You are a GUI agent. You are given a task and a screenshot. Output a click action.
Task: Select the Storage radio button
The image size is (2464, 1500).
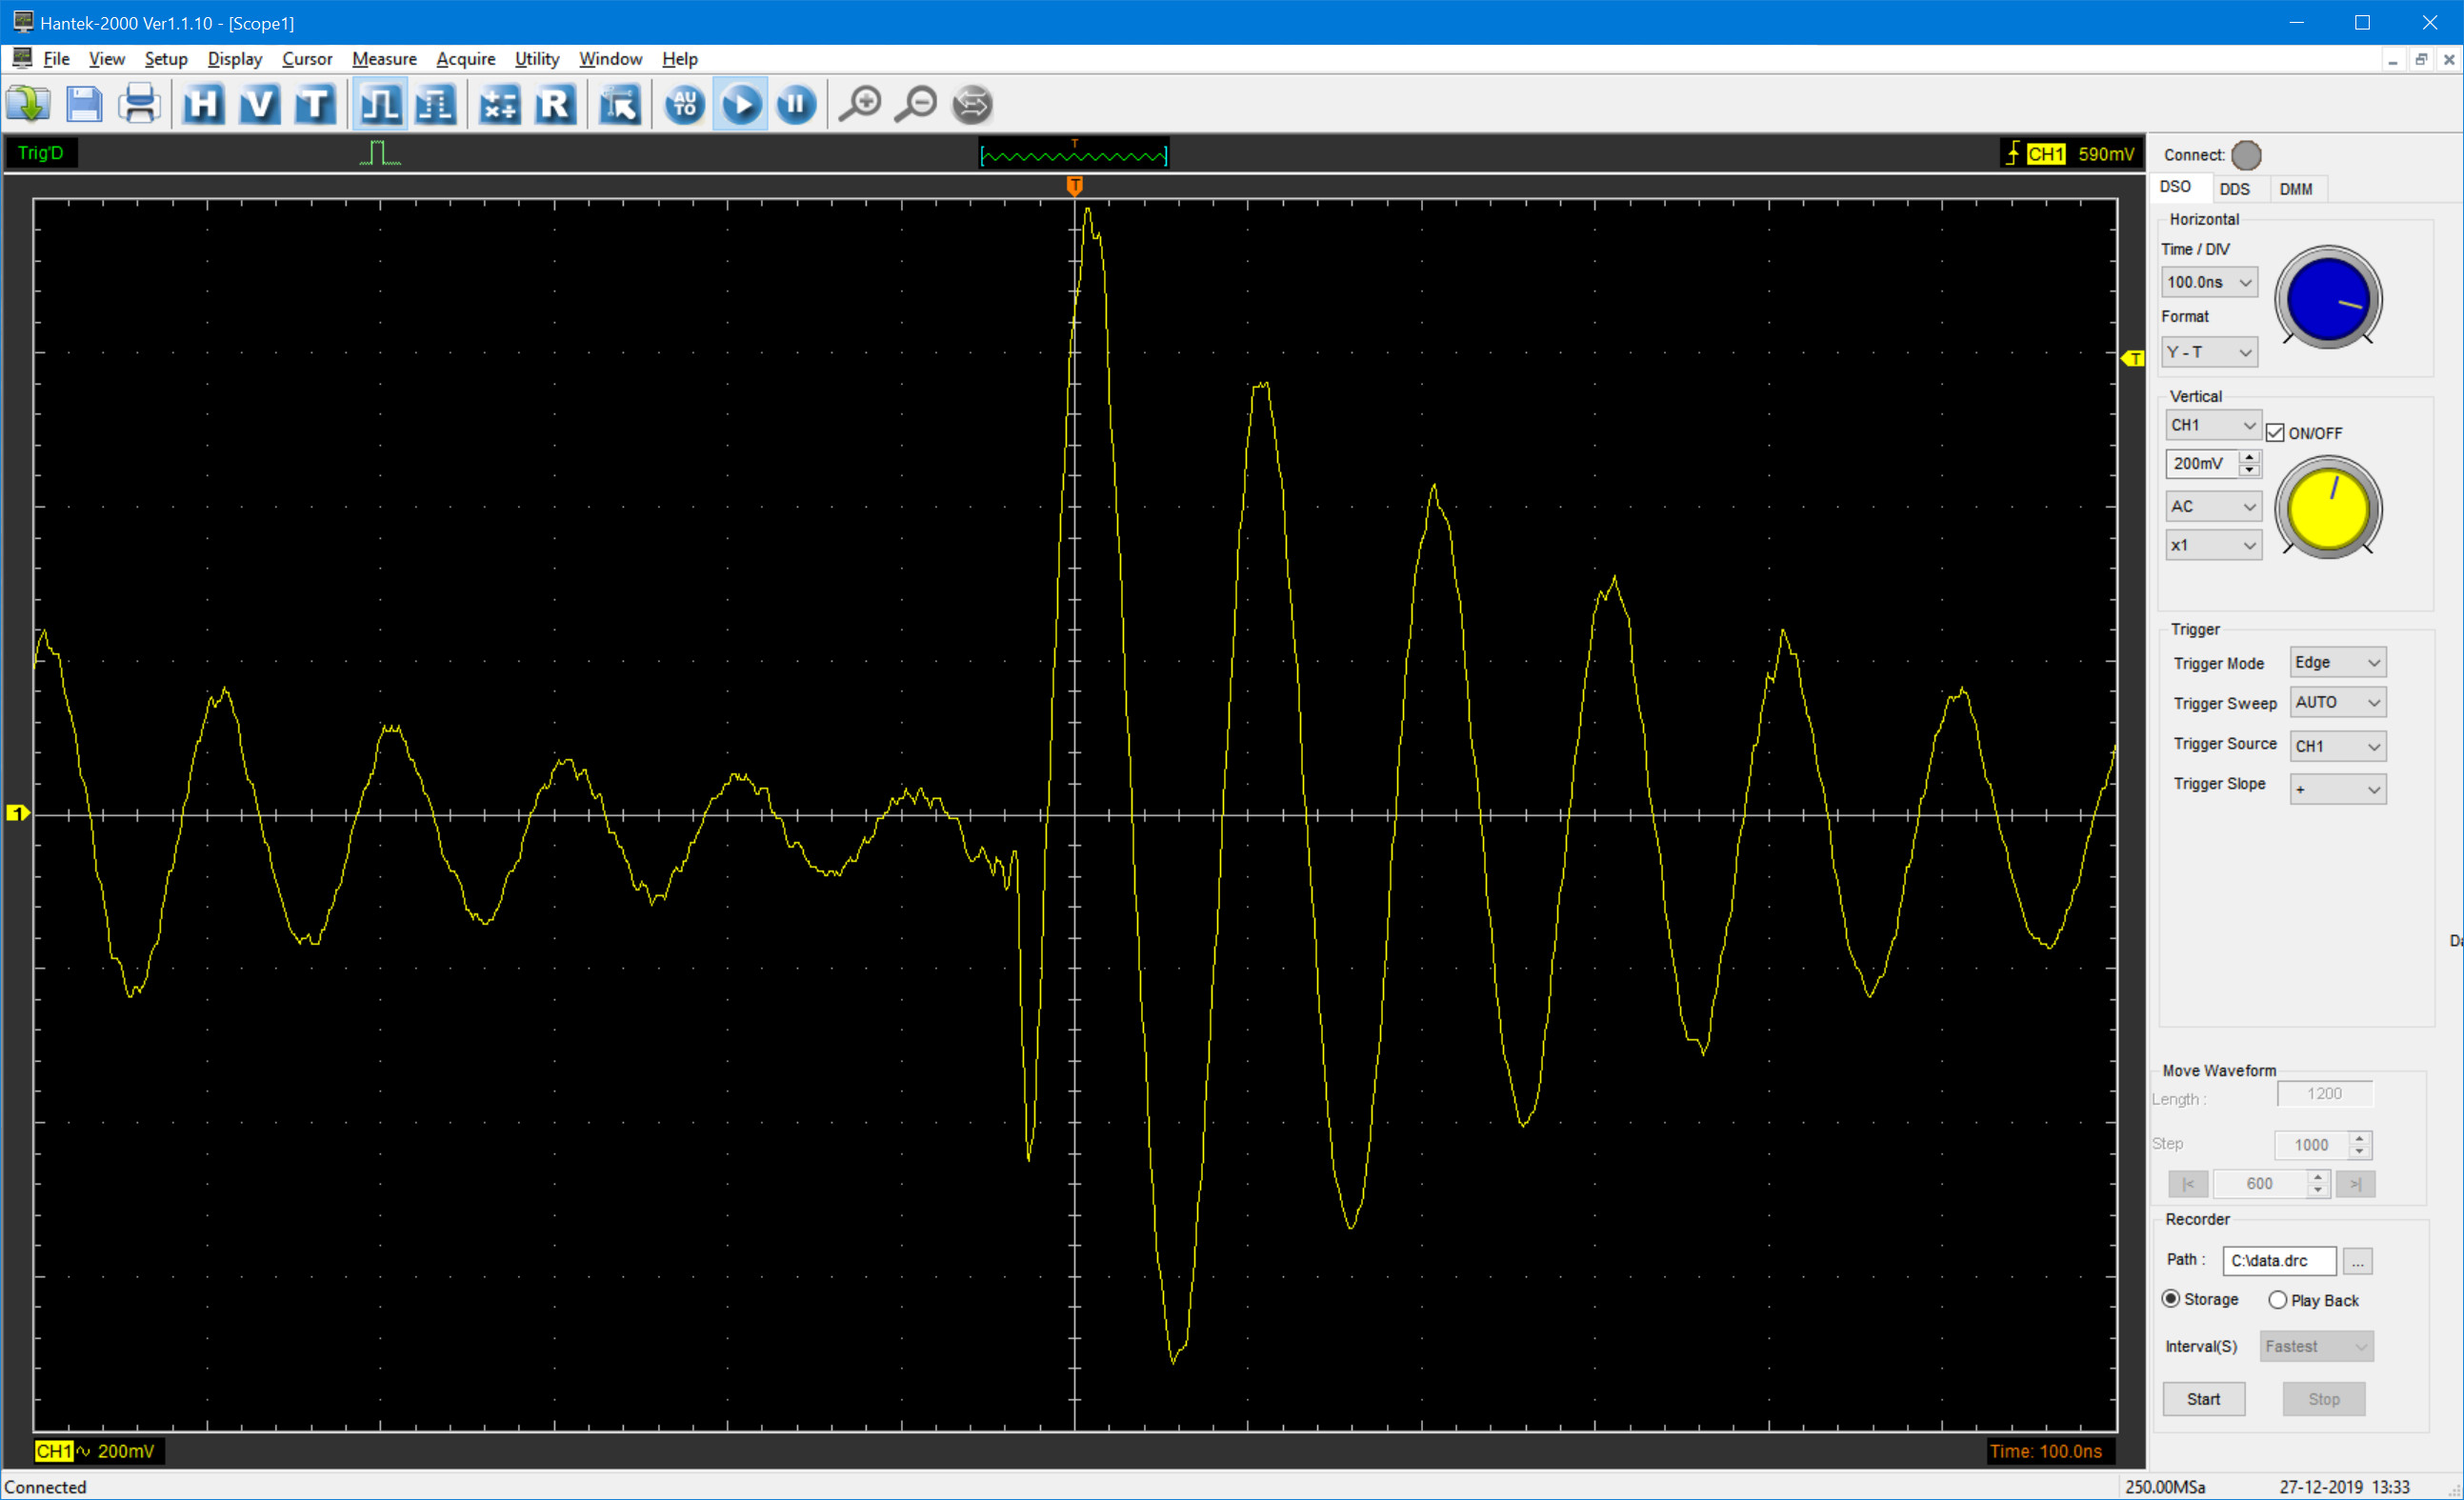(2171, 1299)
